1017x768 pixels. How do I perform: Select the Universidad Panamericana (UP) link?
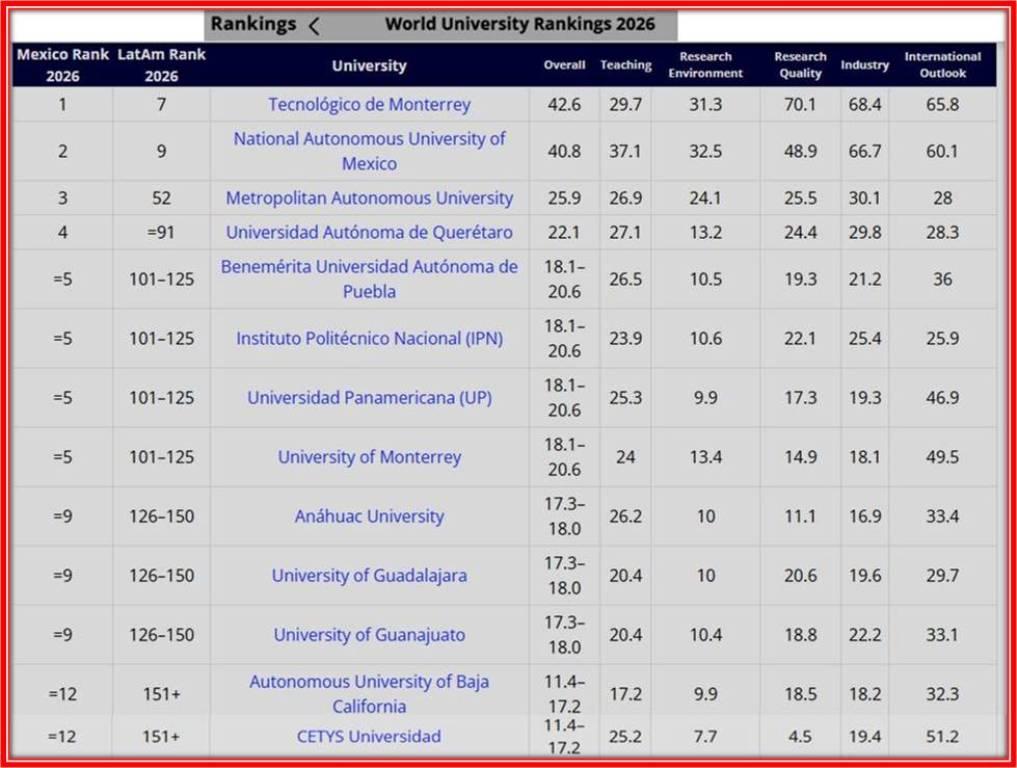(x=369, y=397)
